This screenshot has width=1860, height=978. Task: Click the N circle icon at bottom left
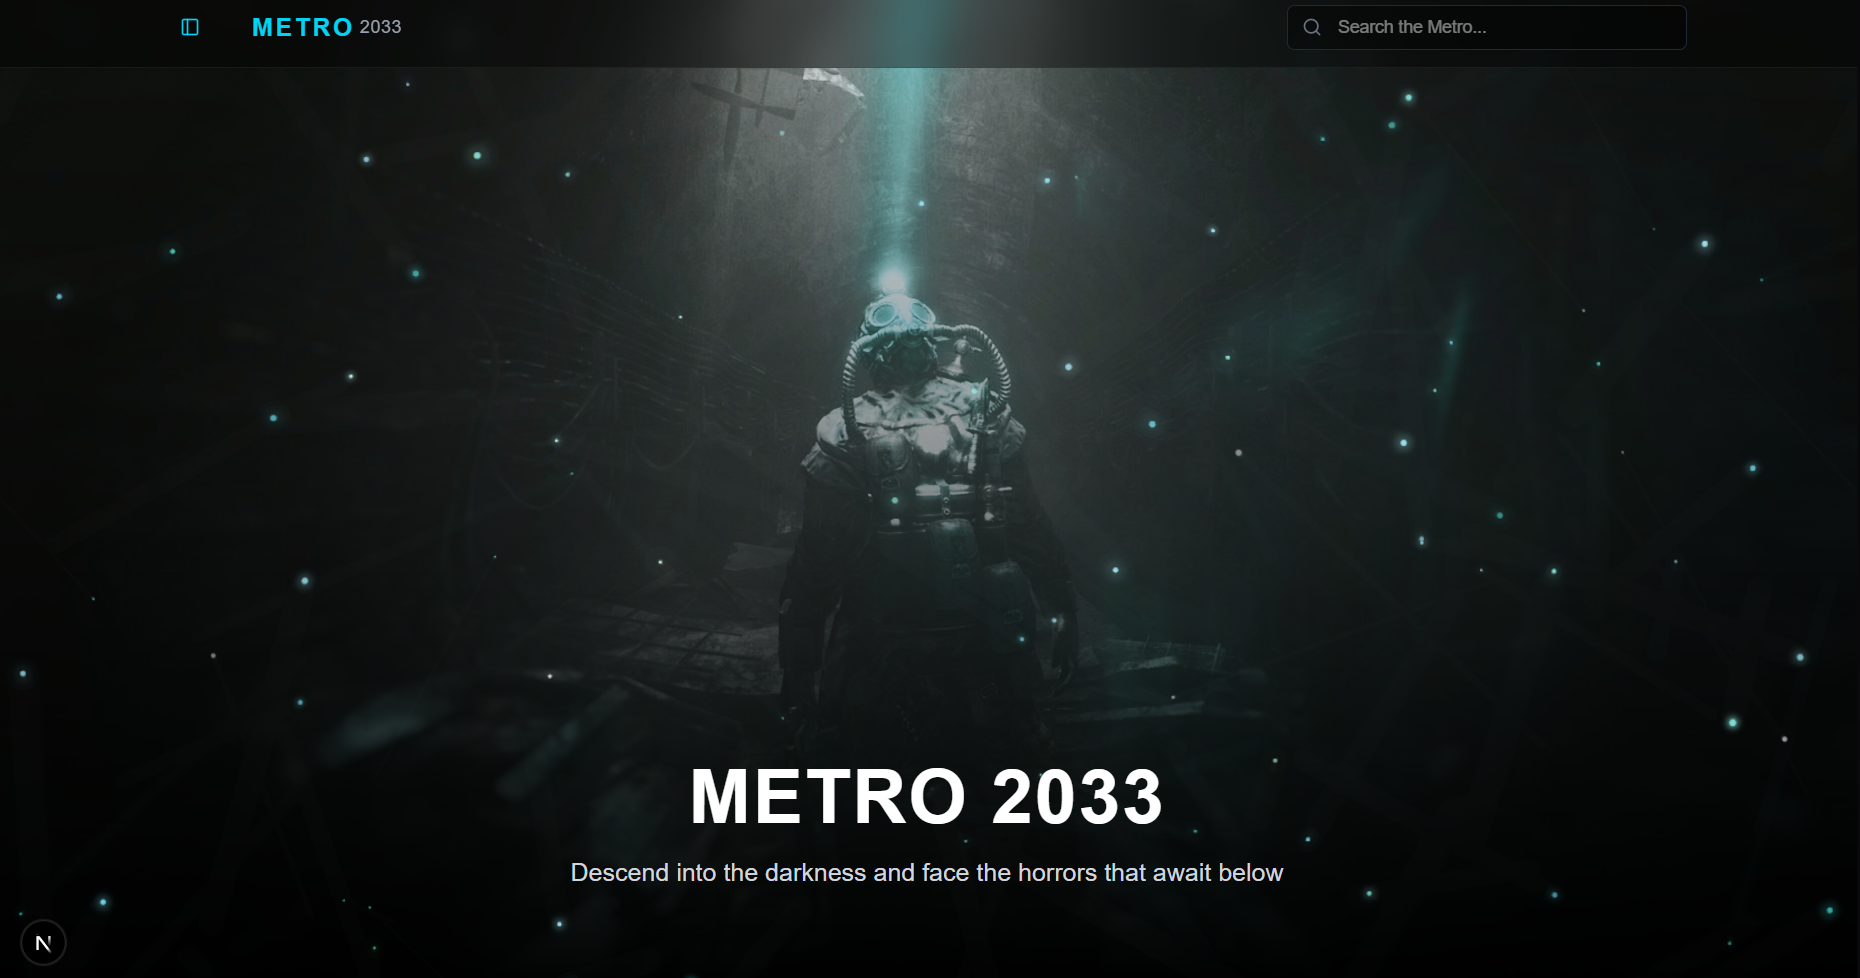pyautogui.click(x=42, y=941)
